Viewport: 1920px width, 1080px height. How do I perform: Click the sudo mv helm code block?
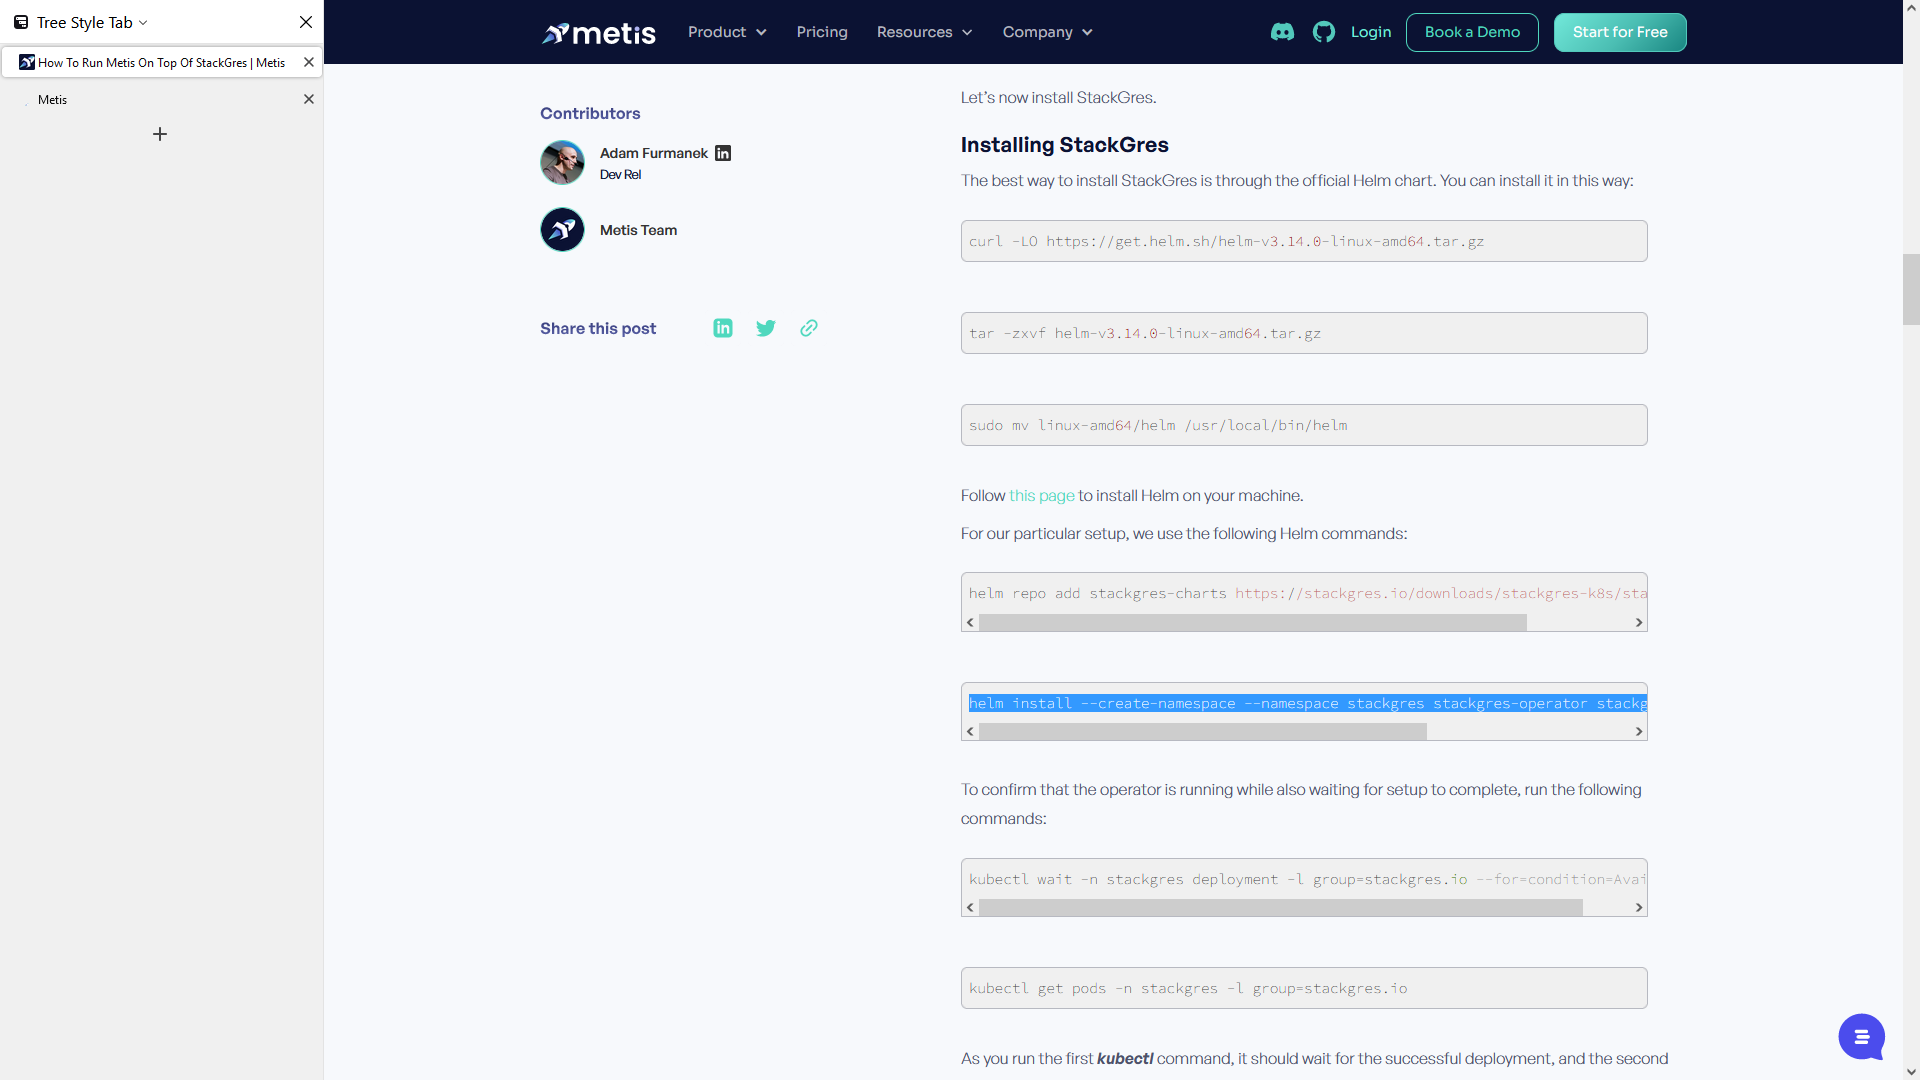[1304, 425]
